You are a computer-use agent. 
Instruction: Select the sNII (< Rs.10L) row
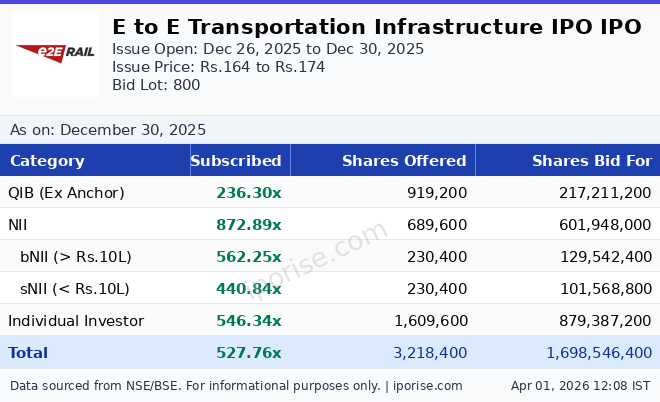(75, 289)
